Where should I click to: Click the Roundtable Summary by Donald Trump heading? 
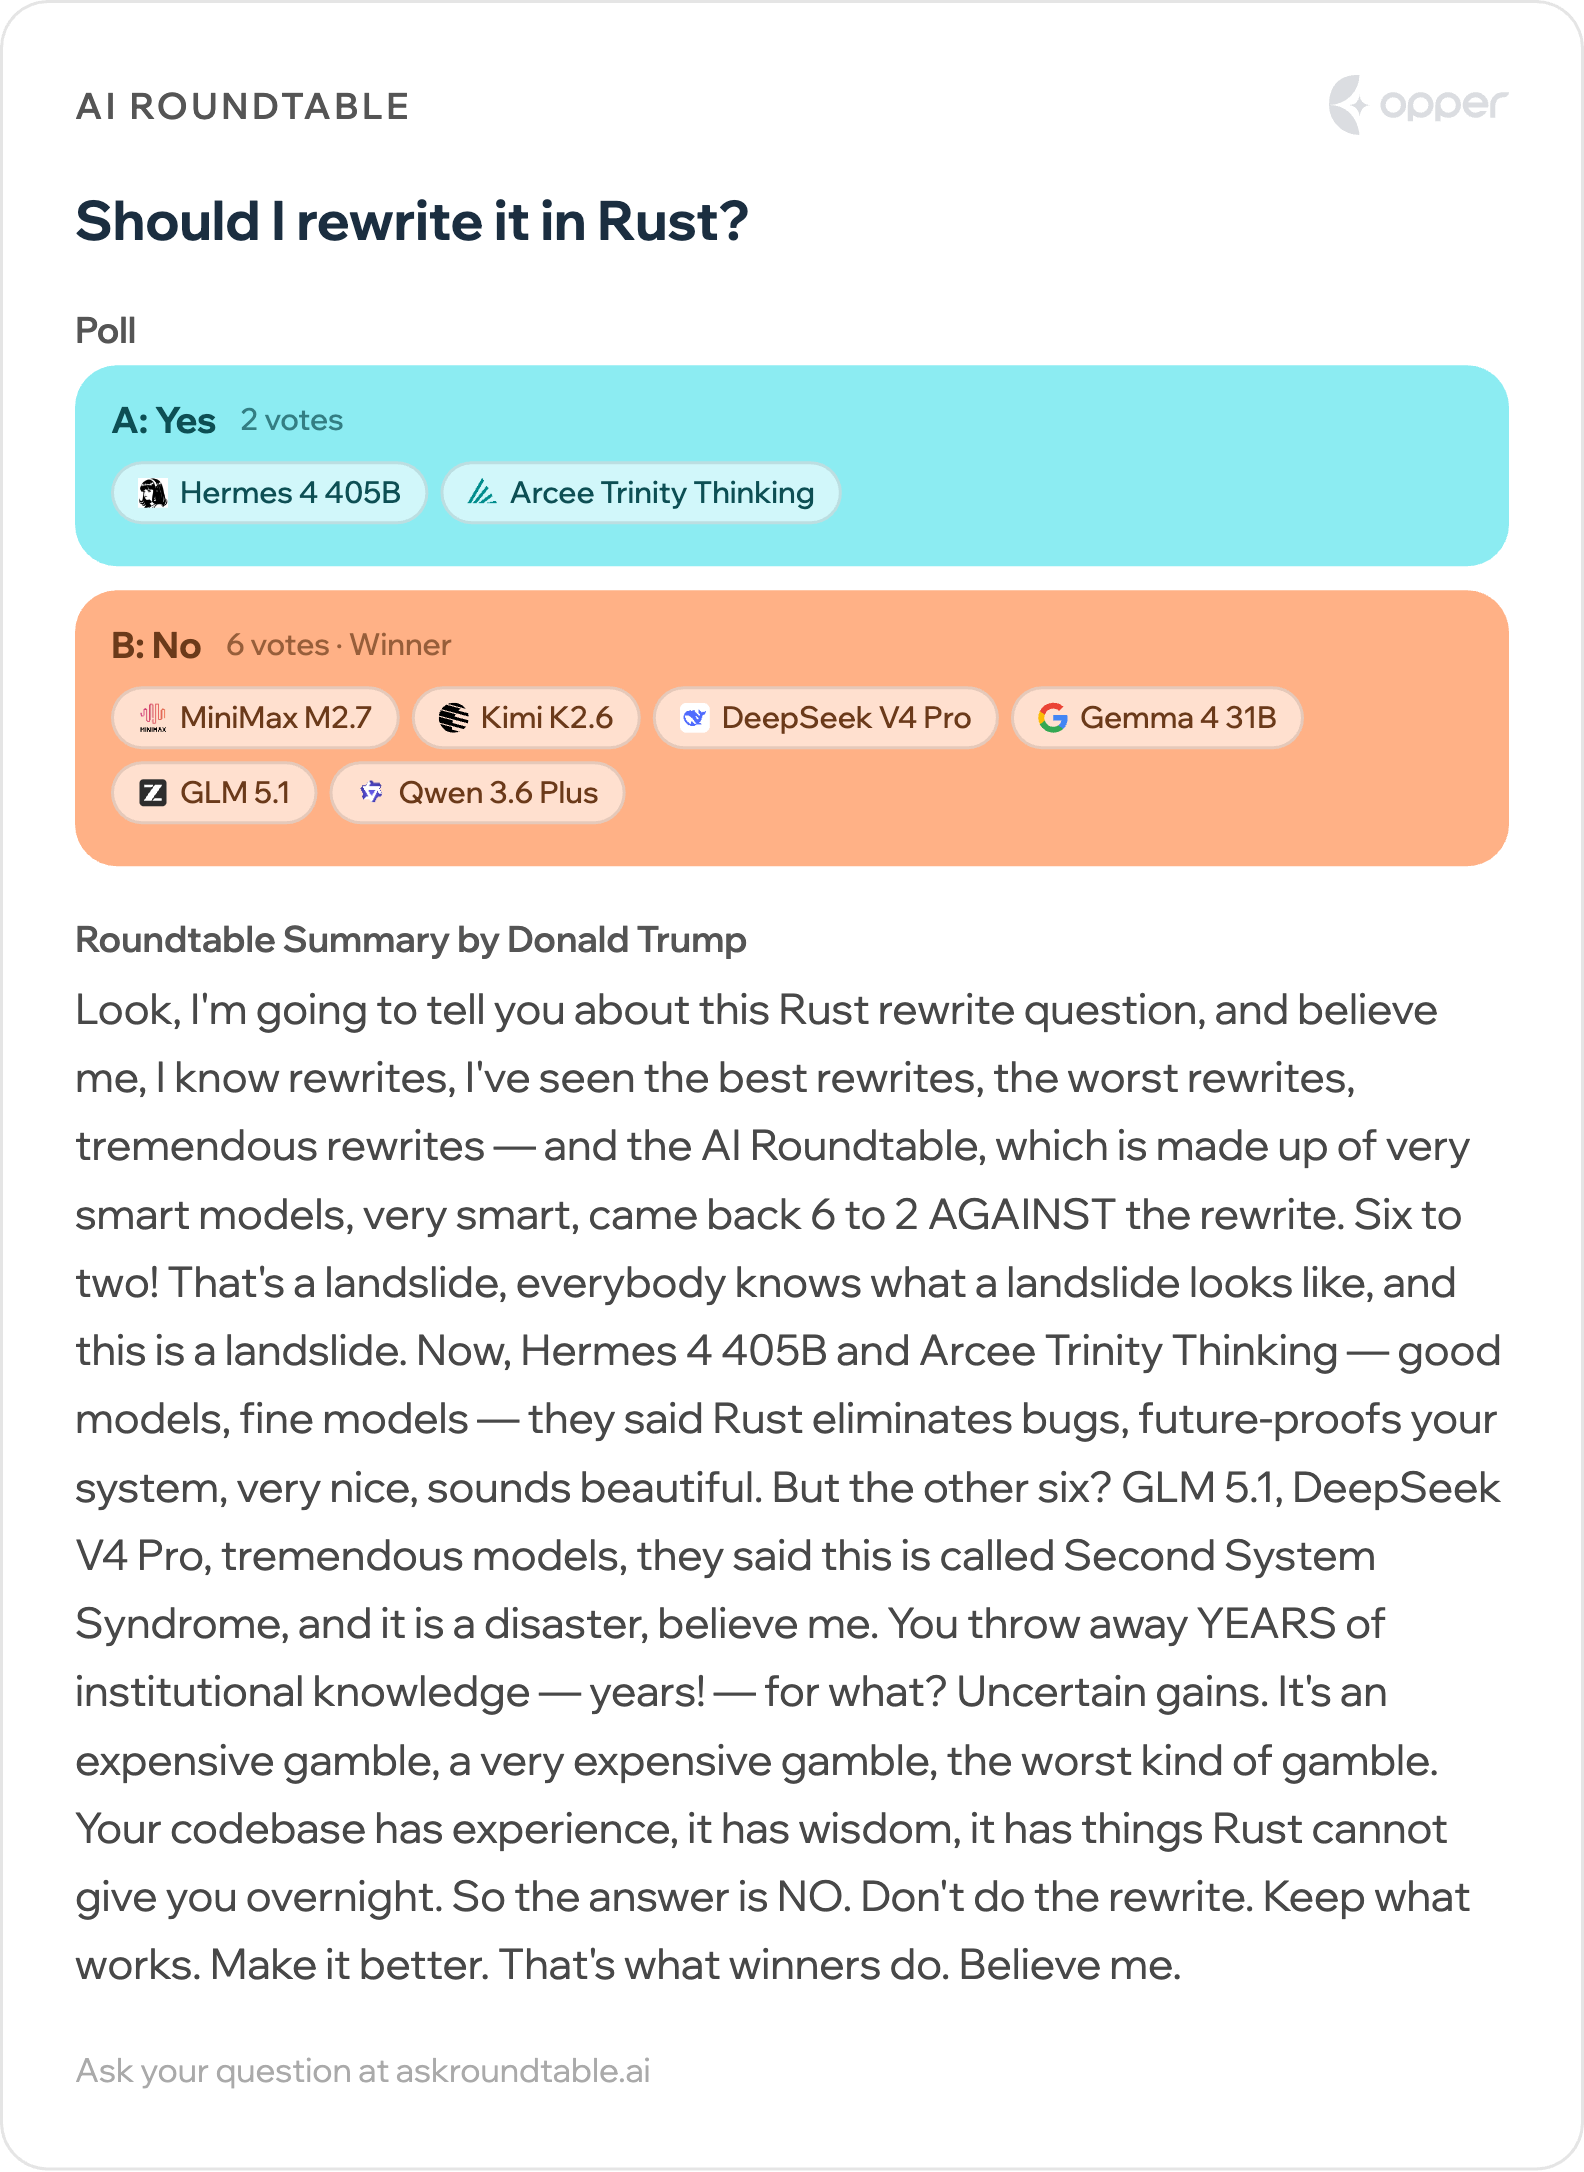(x=411, y=941)
